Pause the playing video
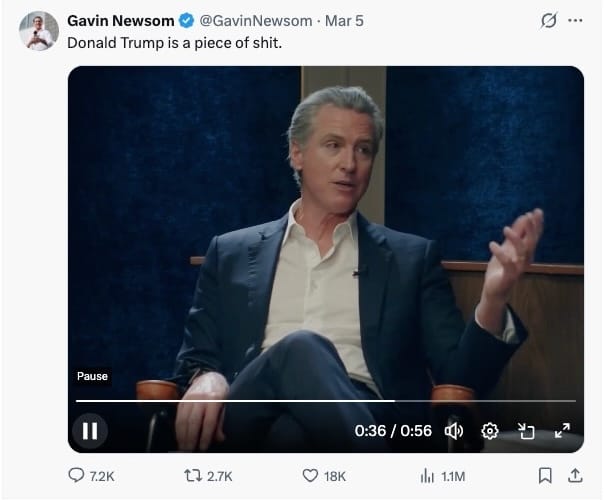The width and height of the screenshot is (604, 500). coord(90,431)
